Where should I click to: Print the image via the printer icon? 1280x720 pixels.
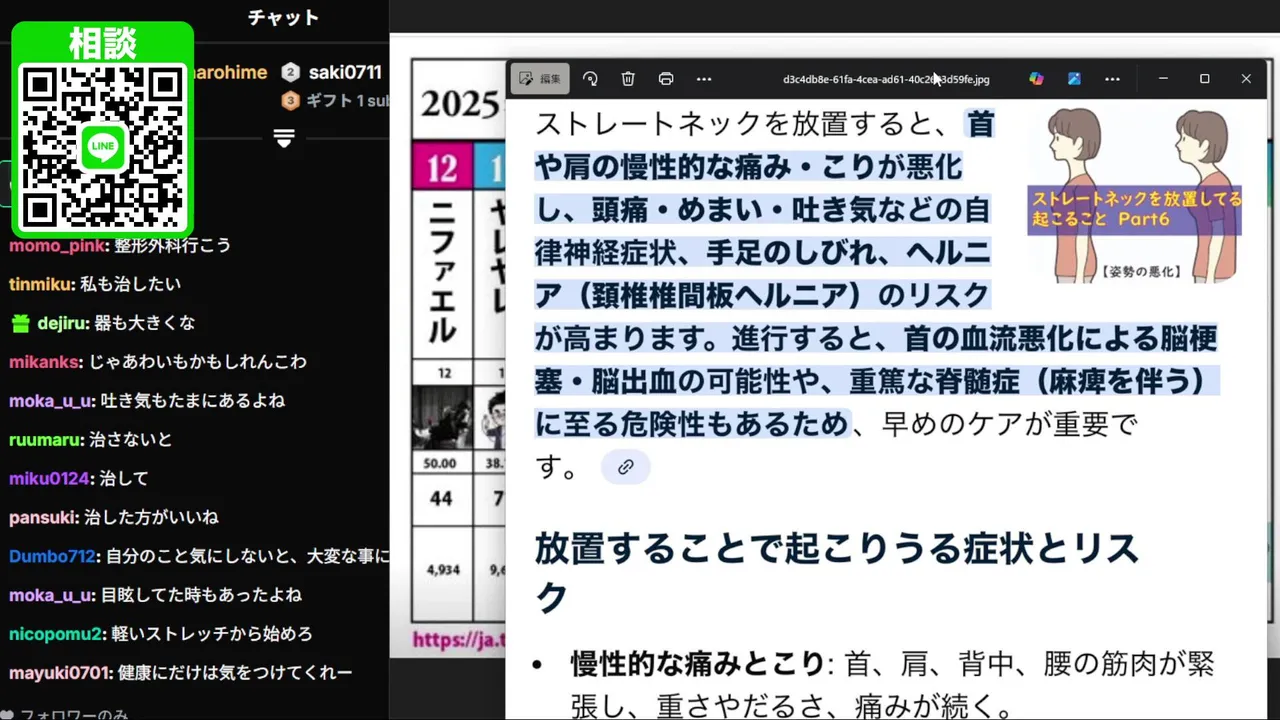coord(666,79)
